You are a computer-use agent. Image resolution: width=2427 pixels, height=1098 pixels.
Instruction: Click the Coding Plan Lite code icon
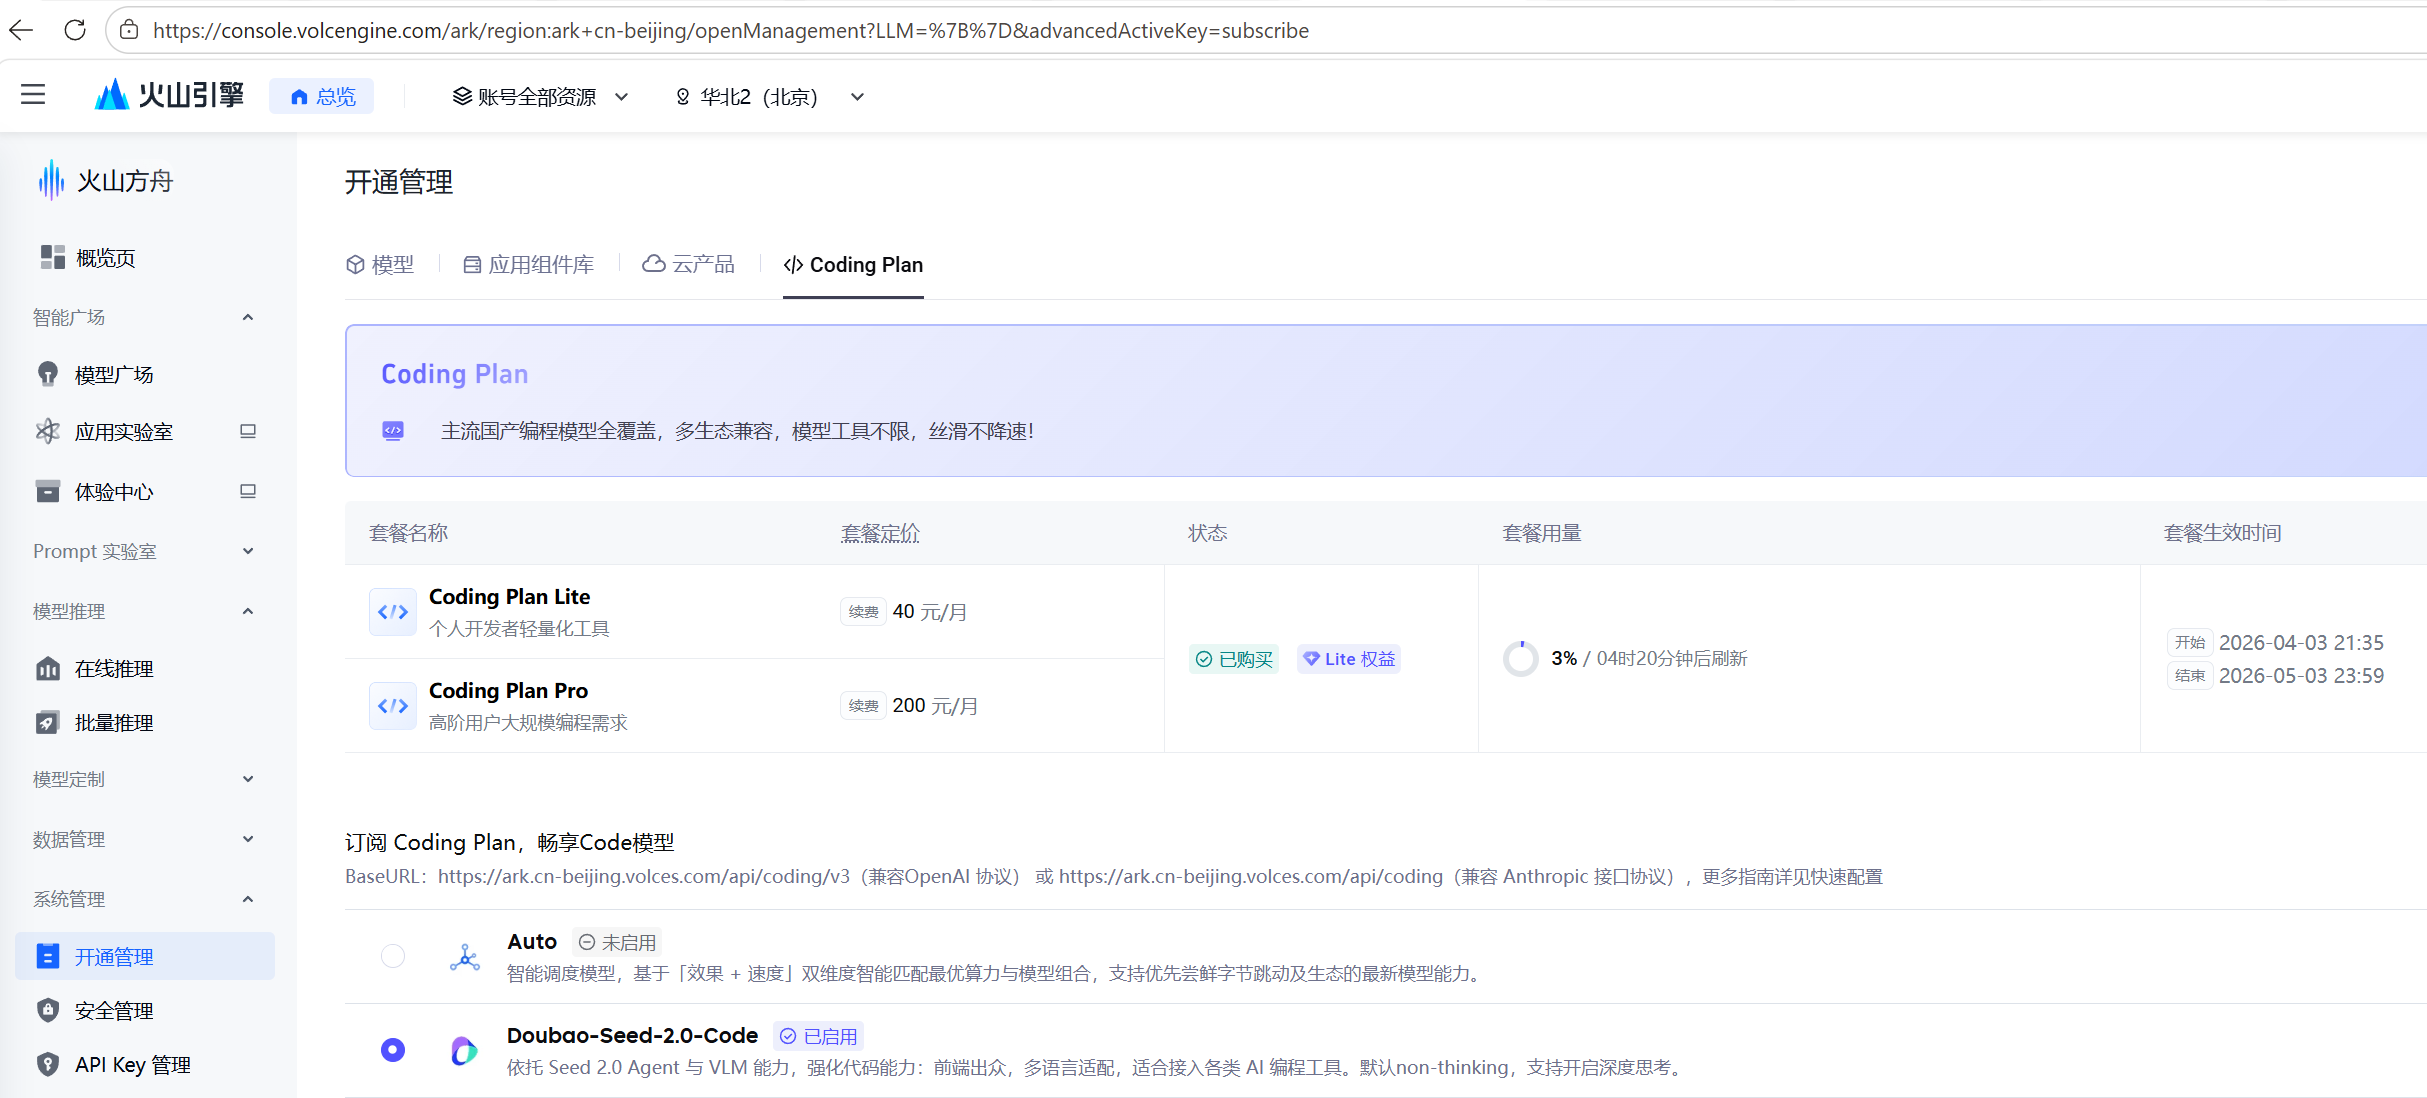(x=393, y=612)
